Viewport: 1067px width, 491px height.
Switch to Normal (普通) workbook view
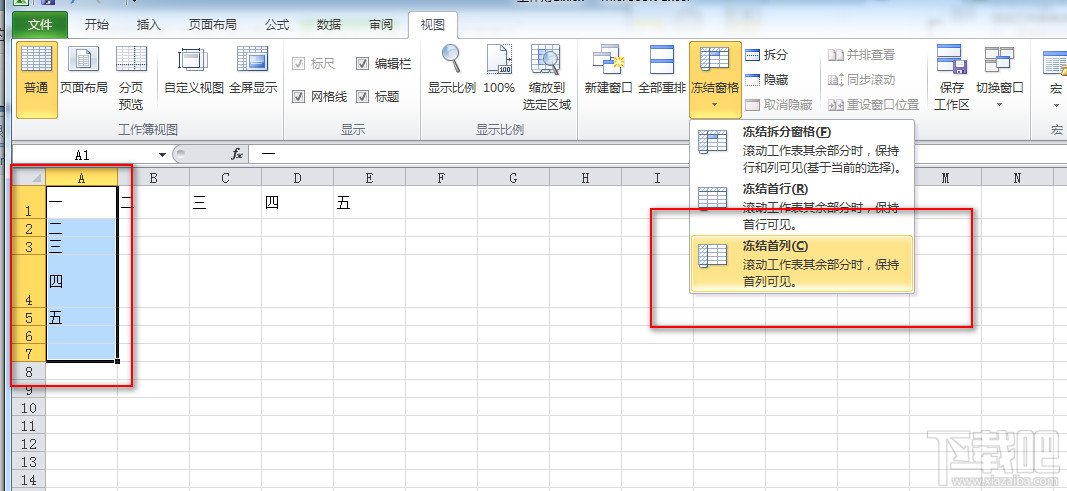[x=37, y=79]
